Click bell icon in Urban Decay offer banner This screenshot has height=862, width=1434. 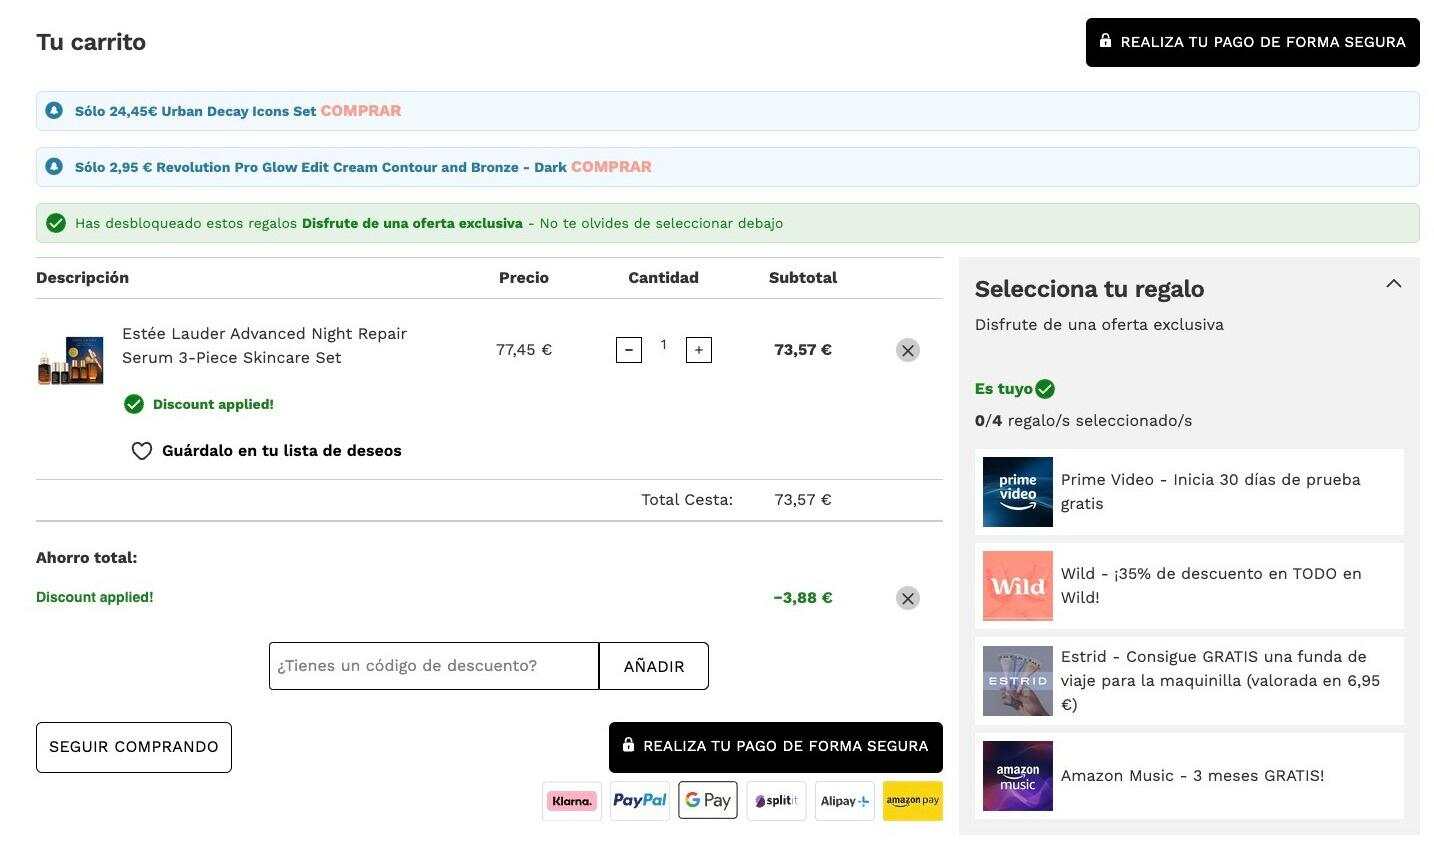click(54, 111)
